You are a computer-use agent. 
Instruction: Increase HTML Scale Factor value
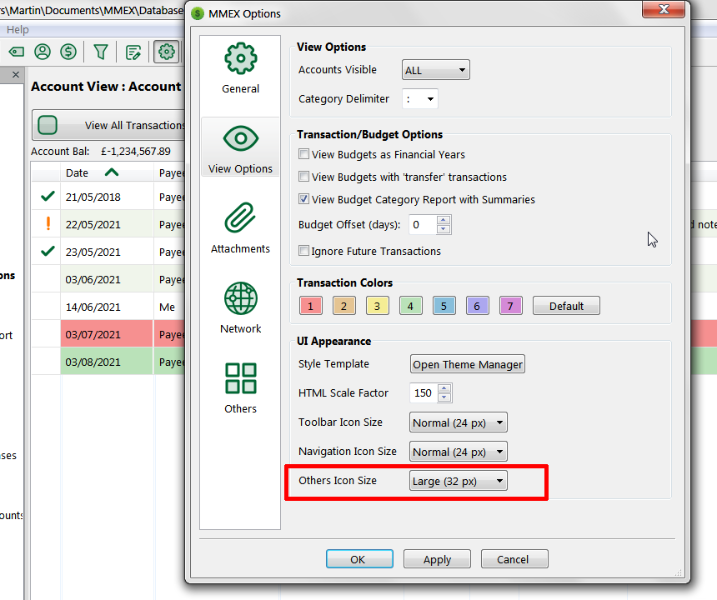pos(444,388)
